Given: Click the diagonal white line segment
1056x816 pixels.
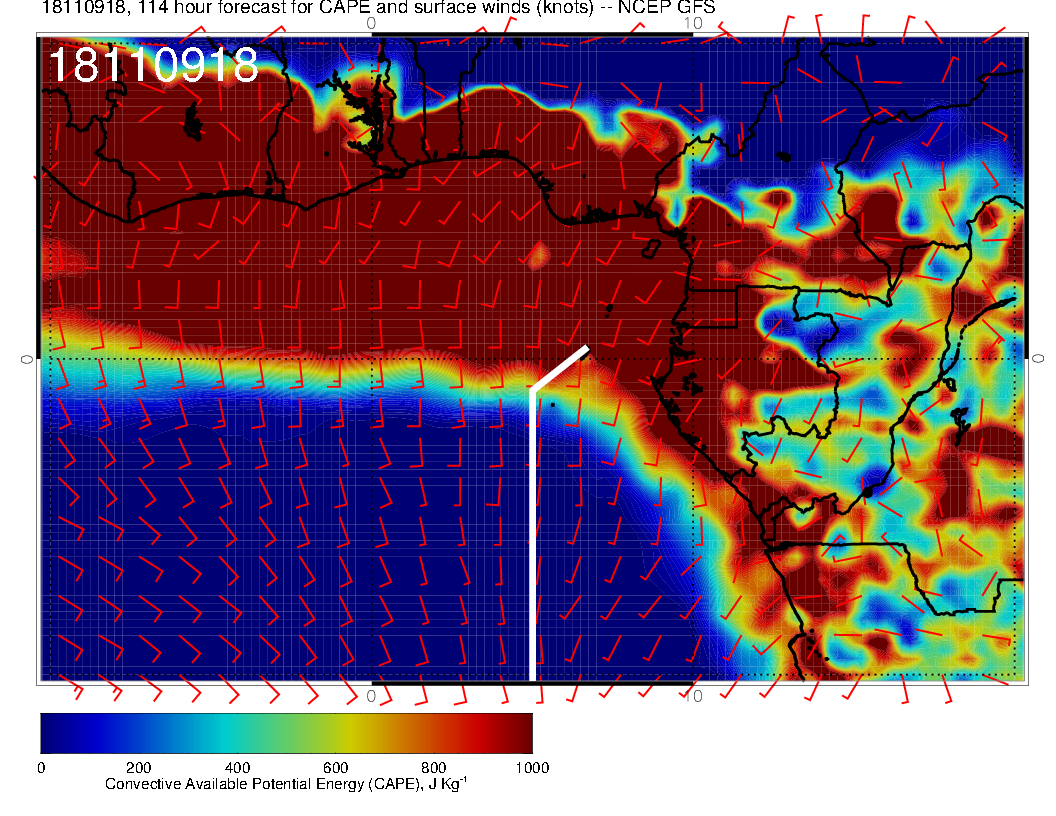Looking at the screenshot, I should [x=560, y=367].
